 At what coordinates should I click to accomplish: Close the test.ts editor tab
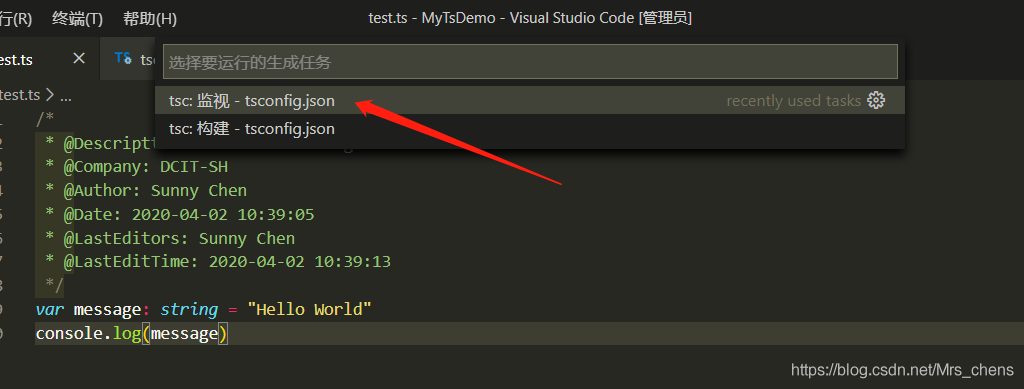click(79, 59)
